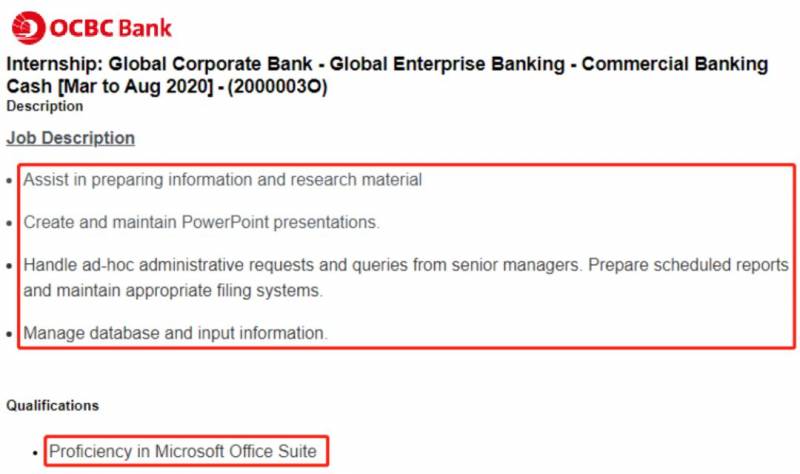Click the bullet before 'Proficiency in Microsoft Office'
The height and width of the screenshot is (474, 800).
[x=36, y=453]
